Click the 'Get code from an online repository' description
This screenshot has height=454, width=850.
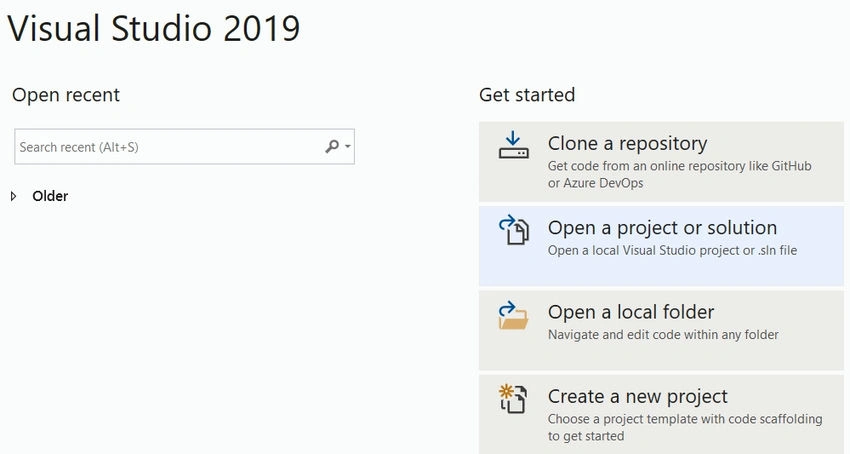point(679,174)
